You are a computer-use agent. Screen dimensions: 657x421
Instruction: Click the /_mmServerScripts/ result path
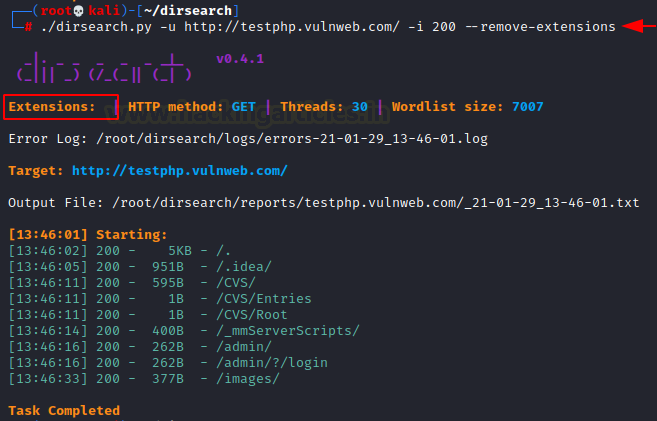tap(288, 331)
